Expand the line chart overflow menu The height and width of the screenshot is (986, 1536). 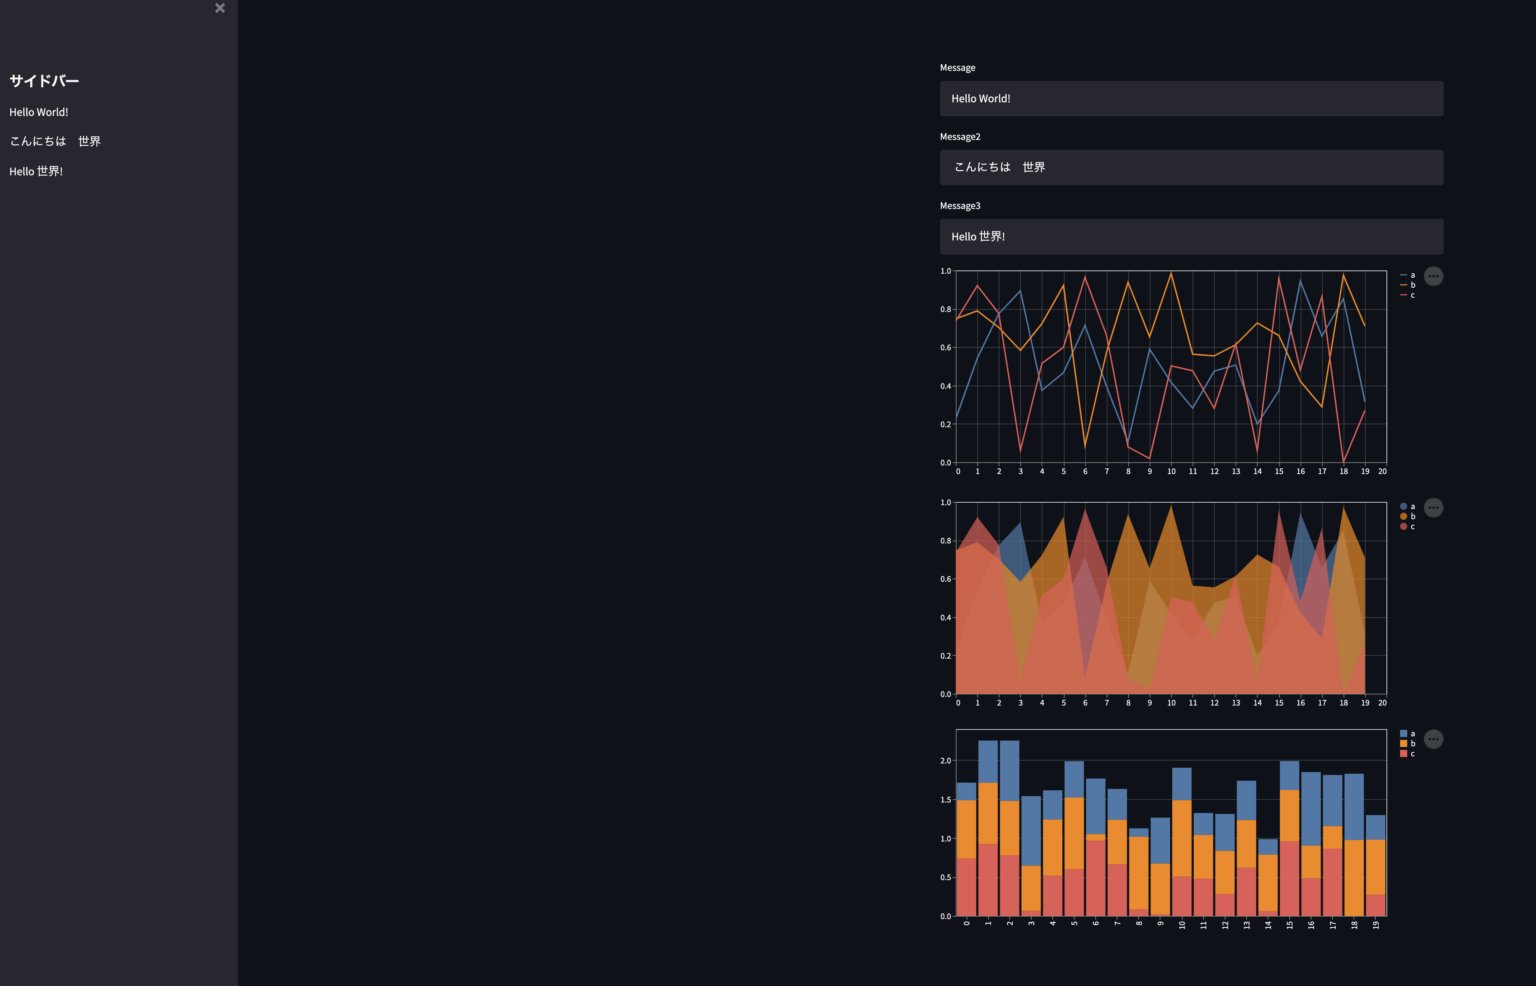1433,276
